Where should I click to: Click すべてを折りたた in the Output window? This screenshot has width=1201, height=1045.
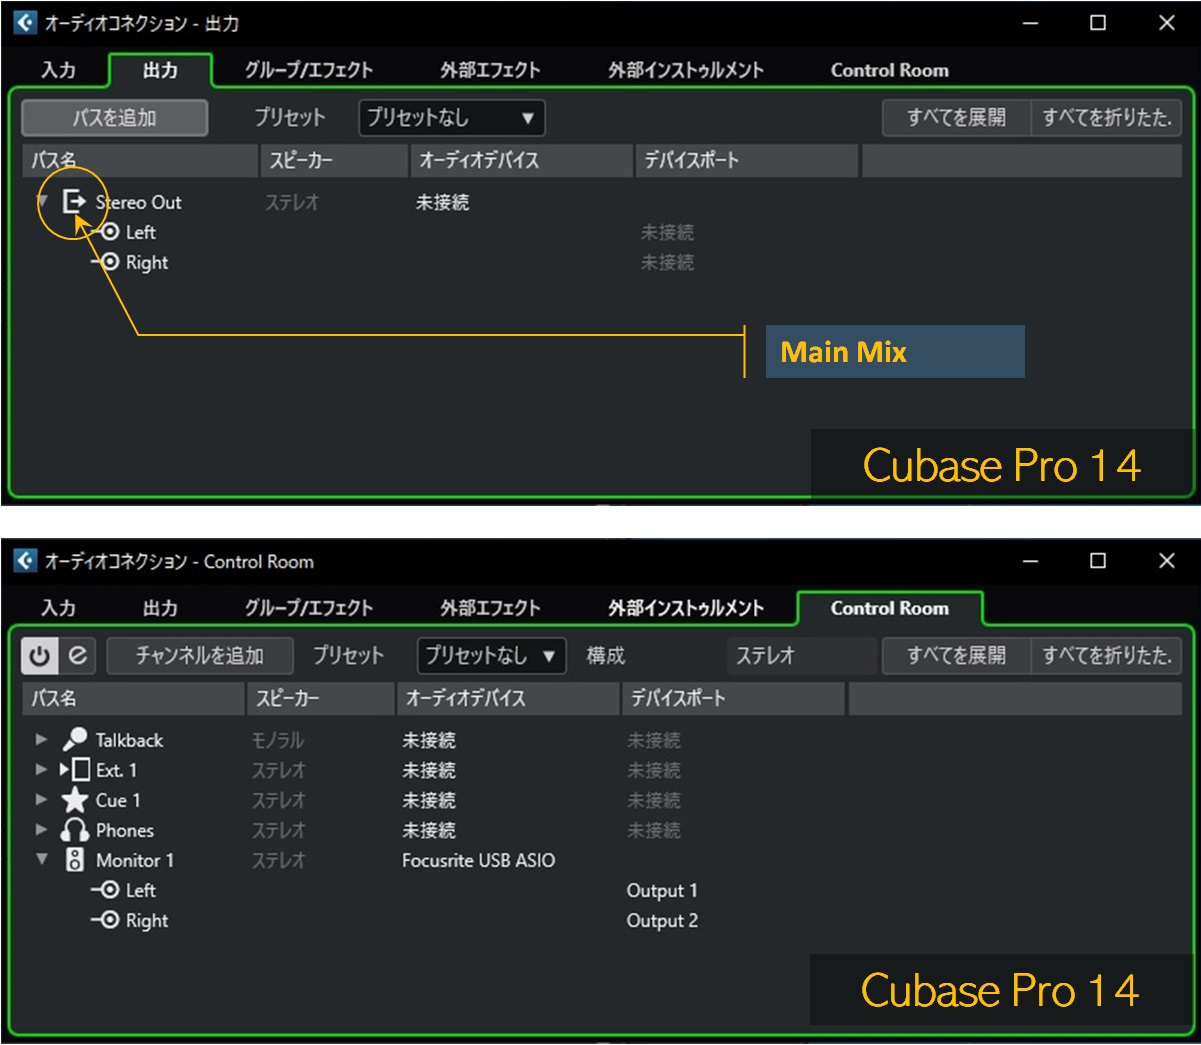1107,118
